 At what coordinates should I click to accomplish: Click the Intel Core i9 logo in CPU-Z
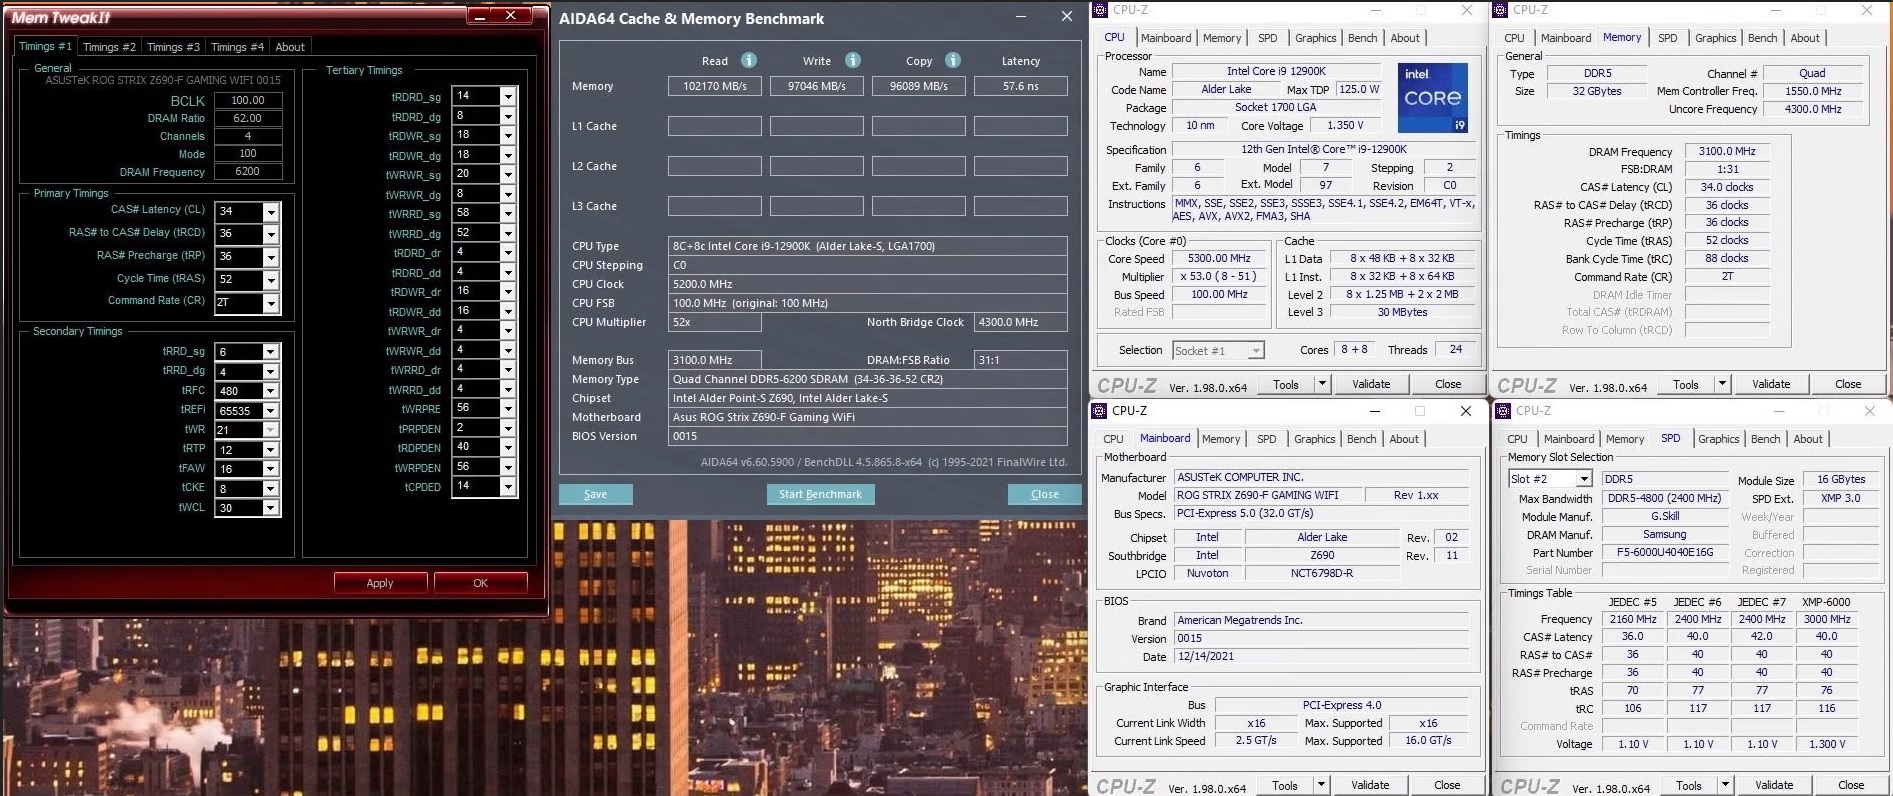click(x=1432, y=98)
